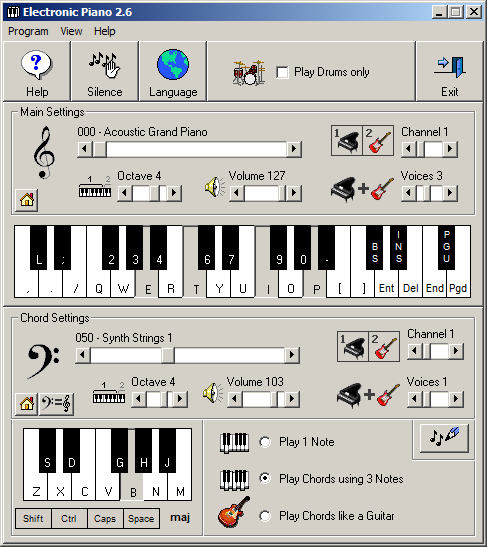Image resolution: width=487 pixels, height=547 pixels.
Task: Raise Volume 103 with right arrow
Action: (292, 399)
